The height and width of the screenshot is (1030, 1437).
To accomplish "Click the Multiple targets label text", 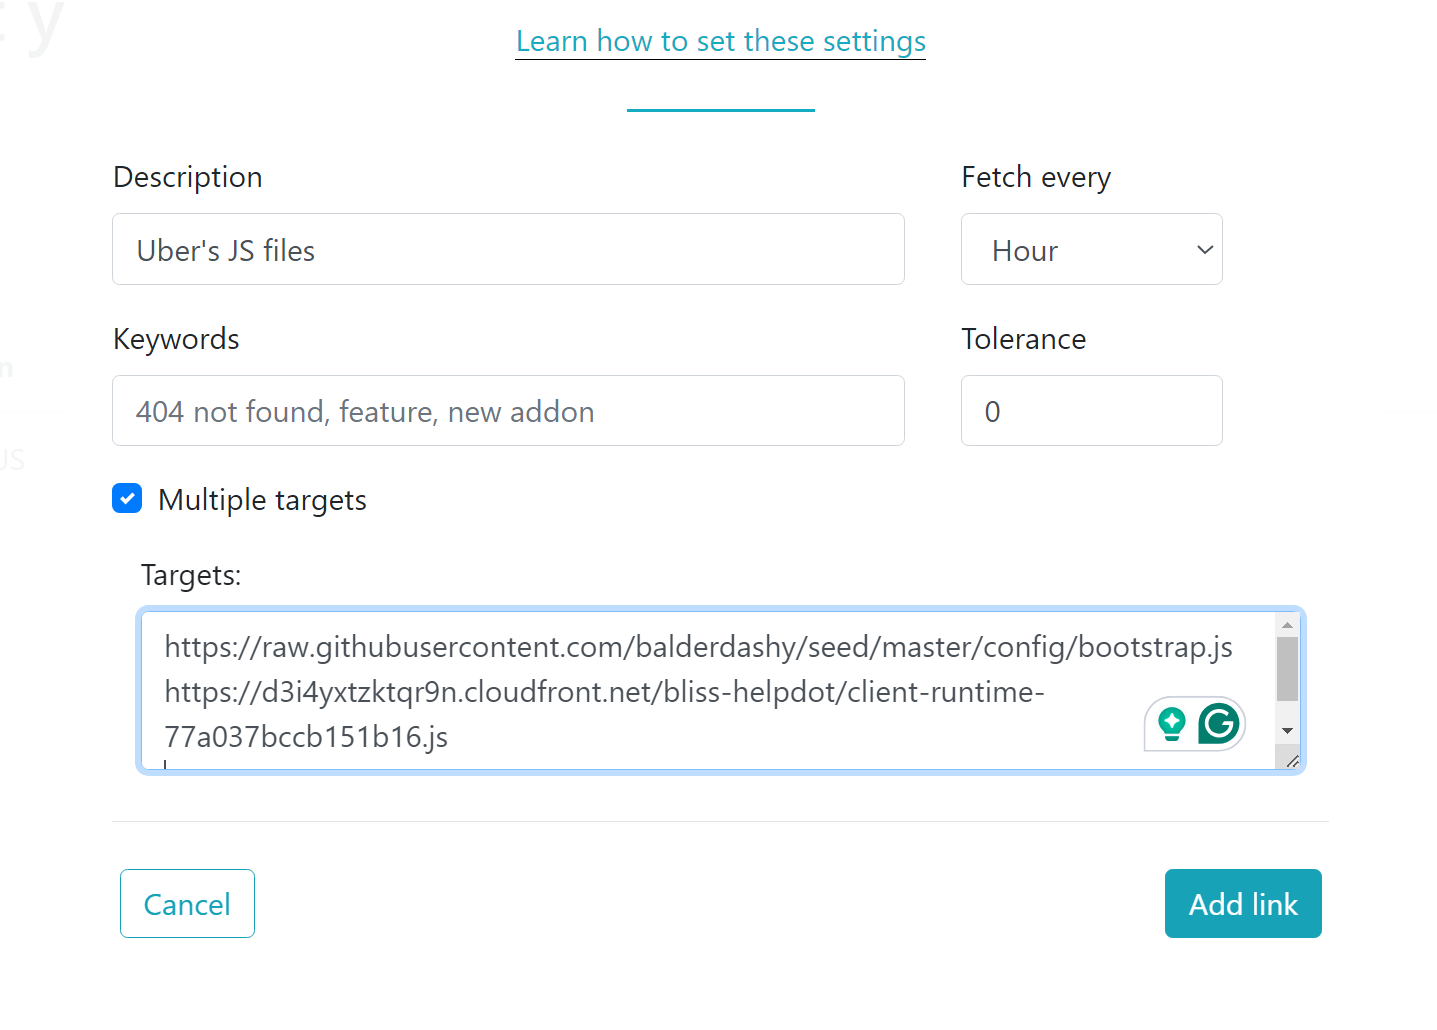I will point(262,500).
